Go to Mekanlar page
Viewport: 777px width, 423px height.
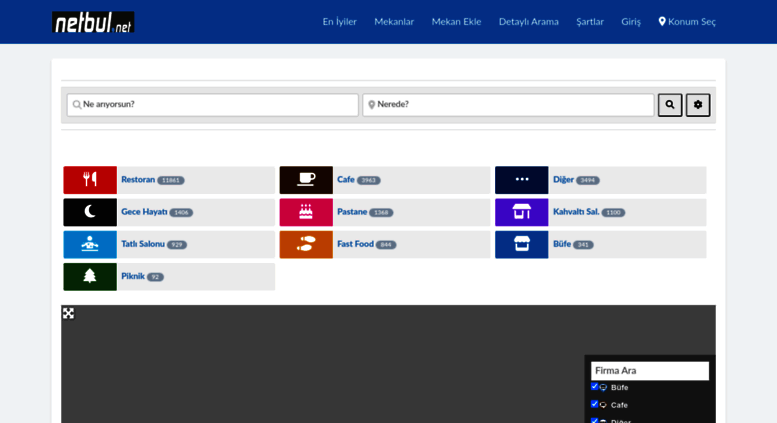tap(394, 22)
